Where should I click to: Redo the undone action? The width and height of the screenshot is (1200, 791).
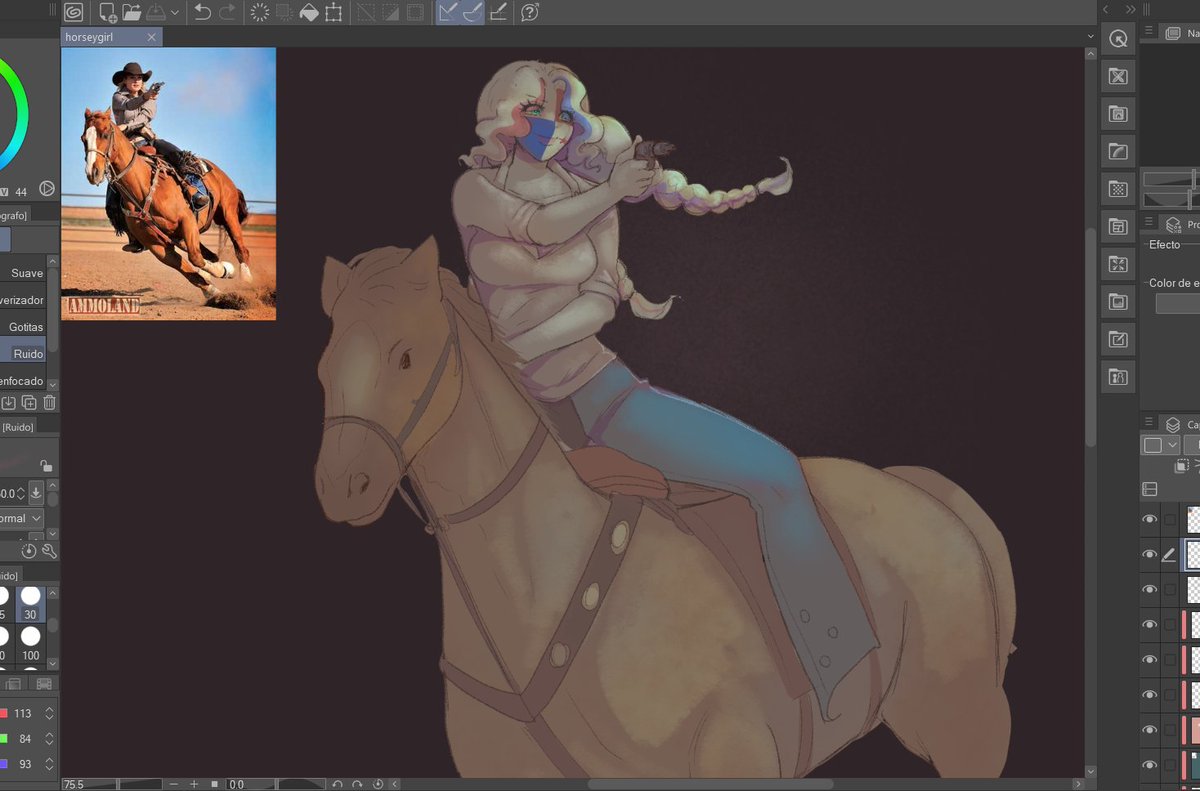(227, 12)
